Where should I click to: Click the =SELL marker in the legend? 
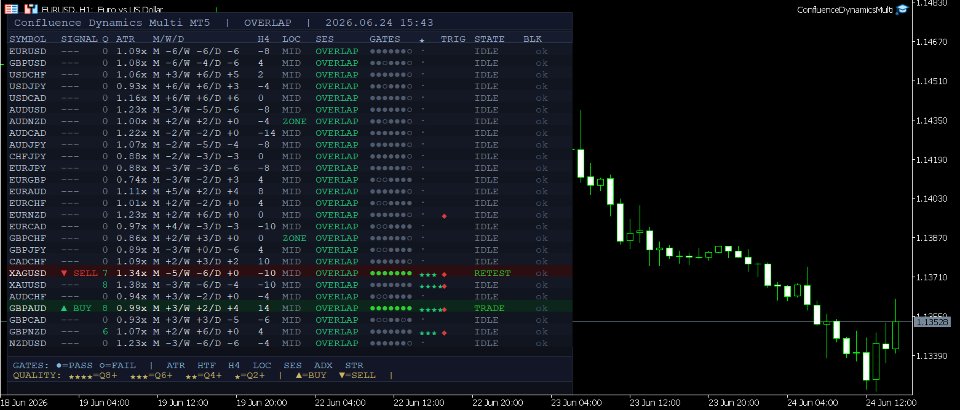357,375
